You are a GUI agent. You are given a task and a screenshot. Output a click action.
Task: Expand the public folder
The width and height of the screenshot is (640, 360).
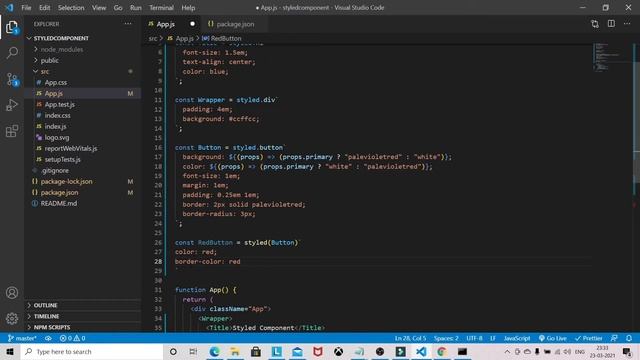(x=50, y=60)
